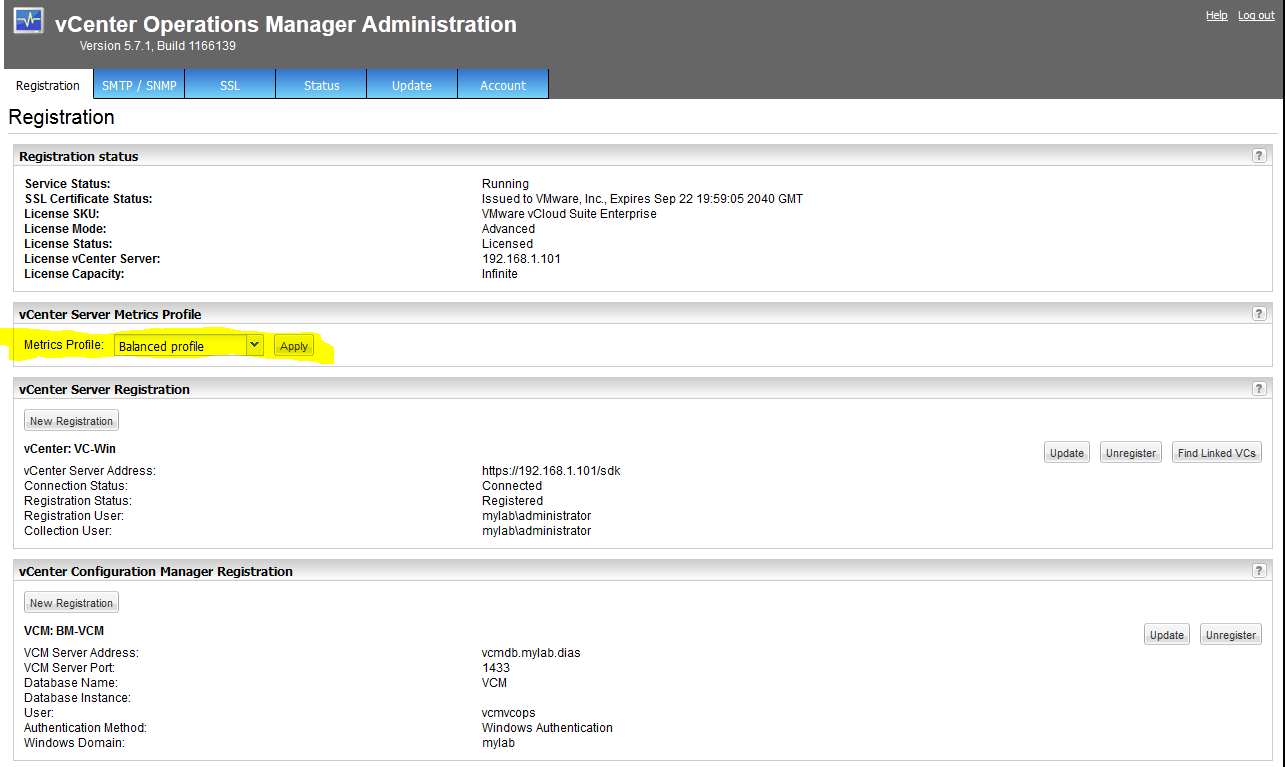
Task: Apply the selected Metrics Profile
Action: [x=294, y=346]
